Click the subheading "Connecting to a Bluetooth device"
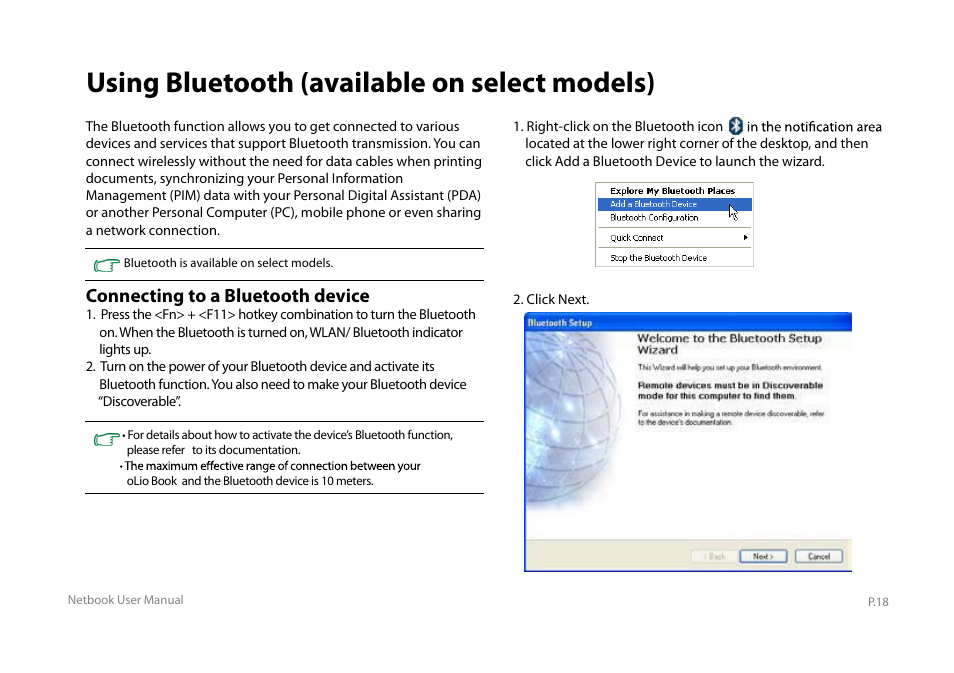 tap(228, 296)
